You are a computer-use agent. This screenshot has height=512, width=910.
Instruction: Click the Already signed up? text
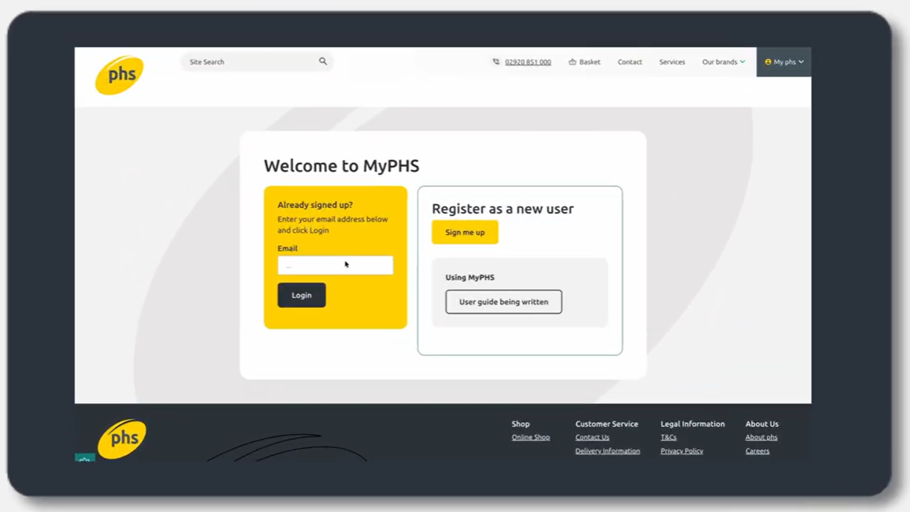click(x=315, y=205)
